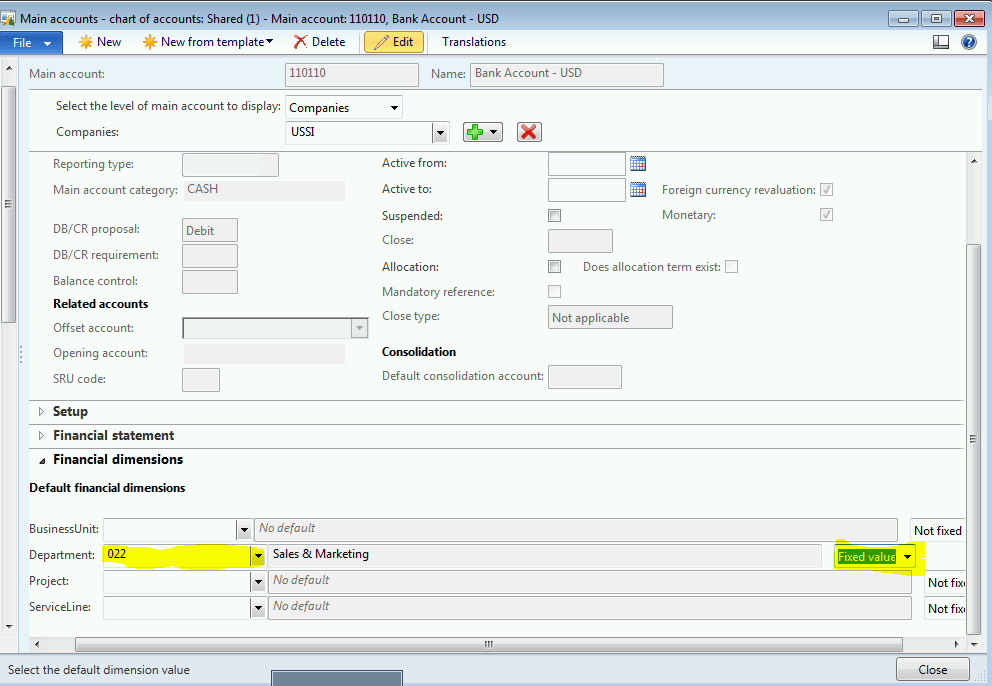Click the Translations button

pyautogui.click(x=472, y=42)
